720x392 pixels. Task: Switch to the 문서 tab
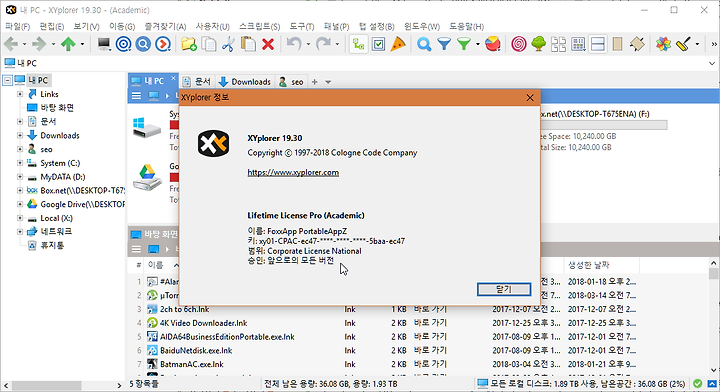(x=197, y=82)
